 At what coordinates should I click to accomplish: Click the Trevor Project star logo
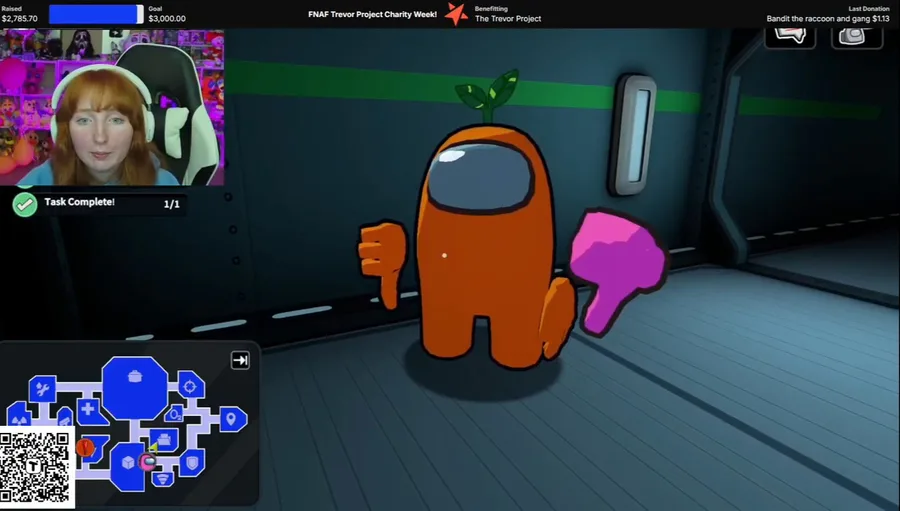pos(456,14)
